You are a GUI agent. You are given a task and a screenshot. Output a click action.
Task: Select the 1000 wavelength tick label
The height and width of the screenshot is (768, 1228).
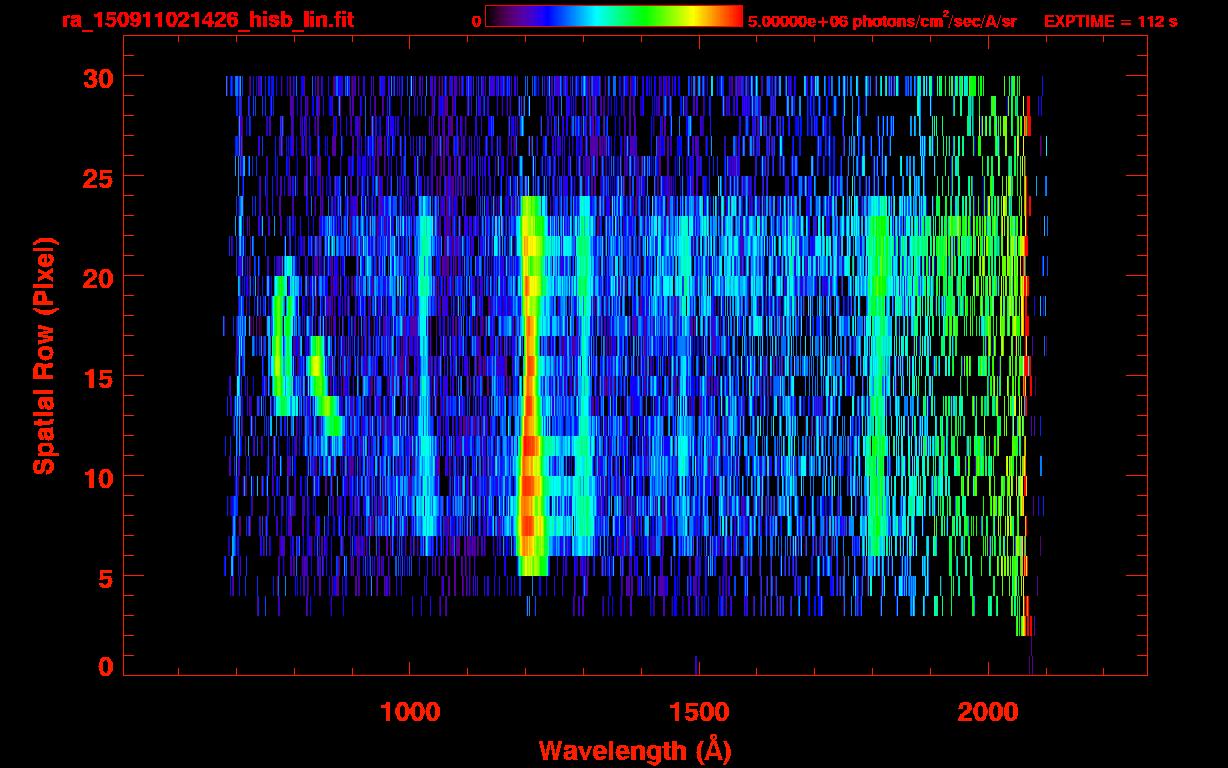(410, 712)
